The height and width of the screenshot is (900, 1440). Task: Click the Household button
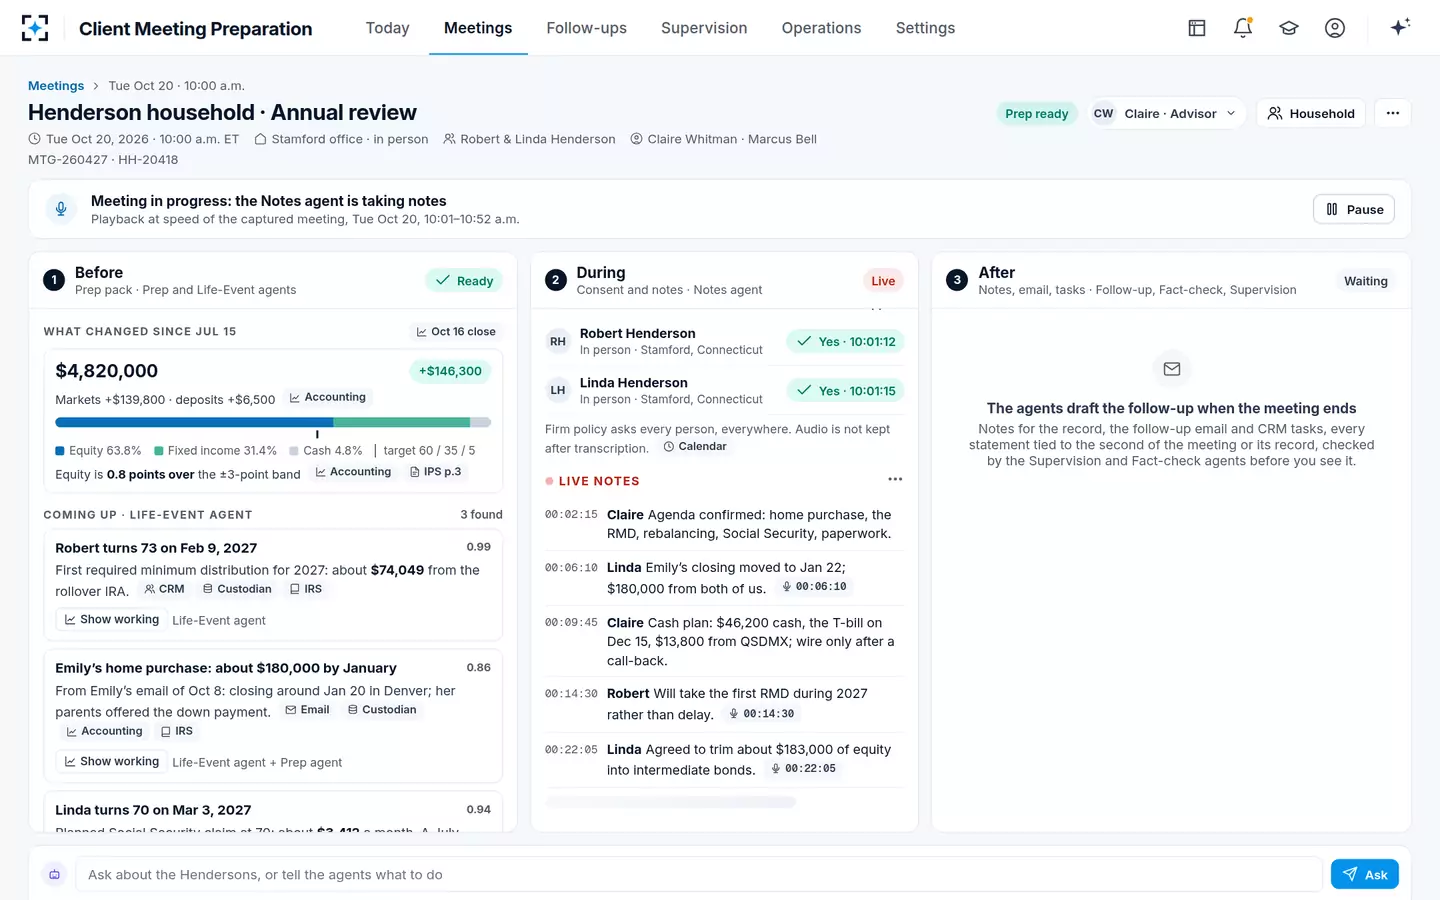[1311, 113]
